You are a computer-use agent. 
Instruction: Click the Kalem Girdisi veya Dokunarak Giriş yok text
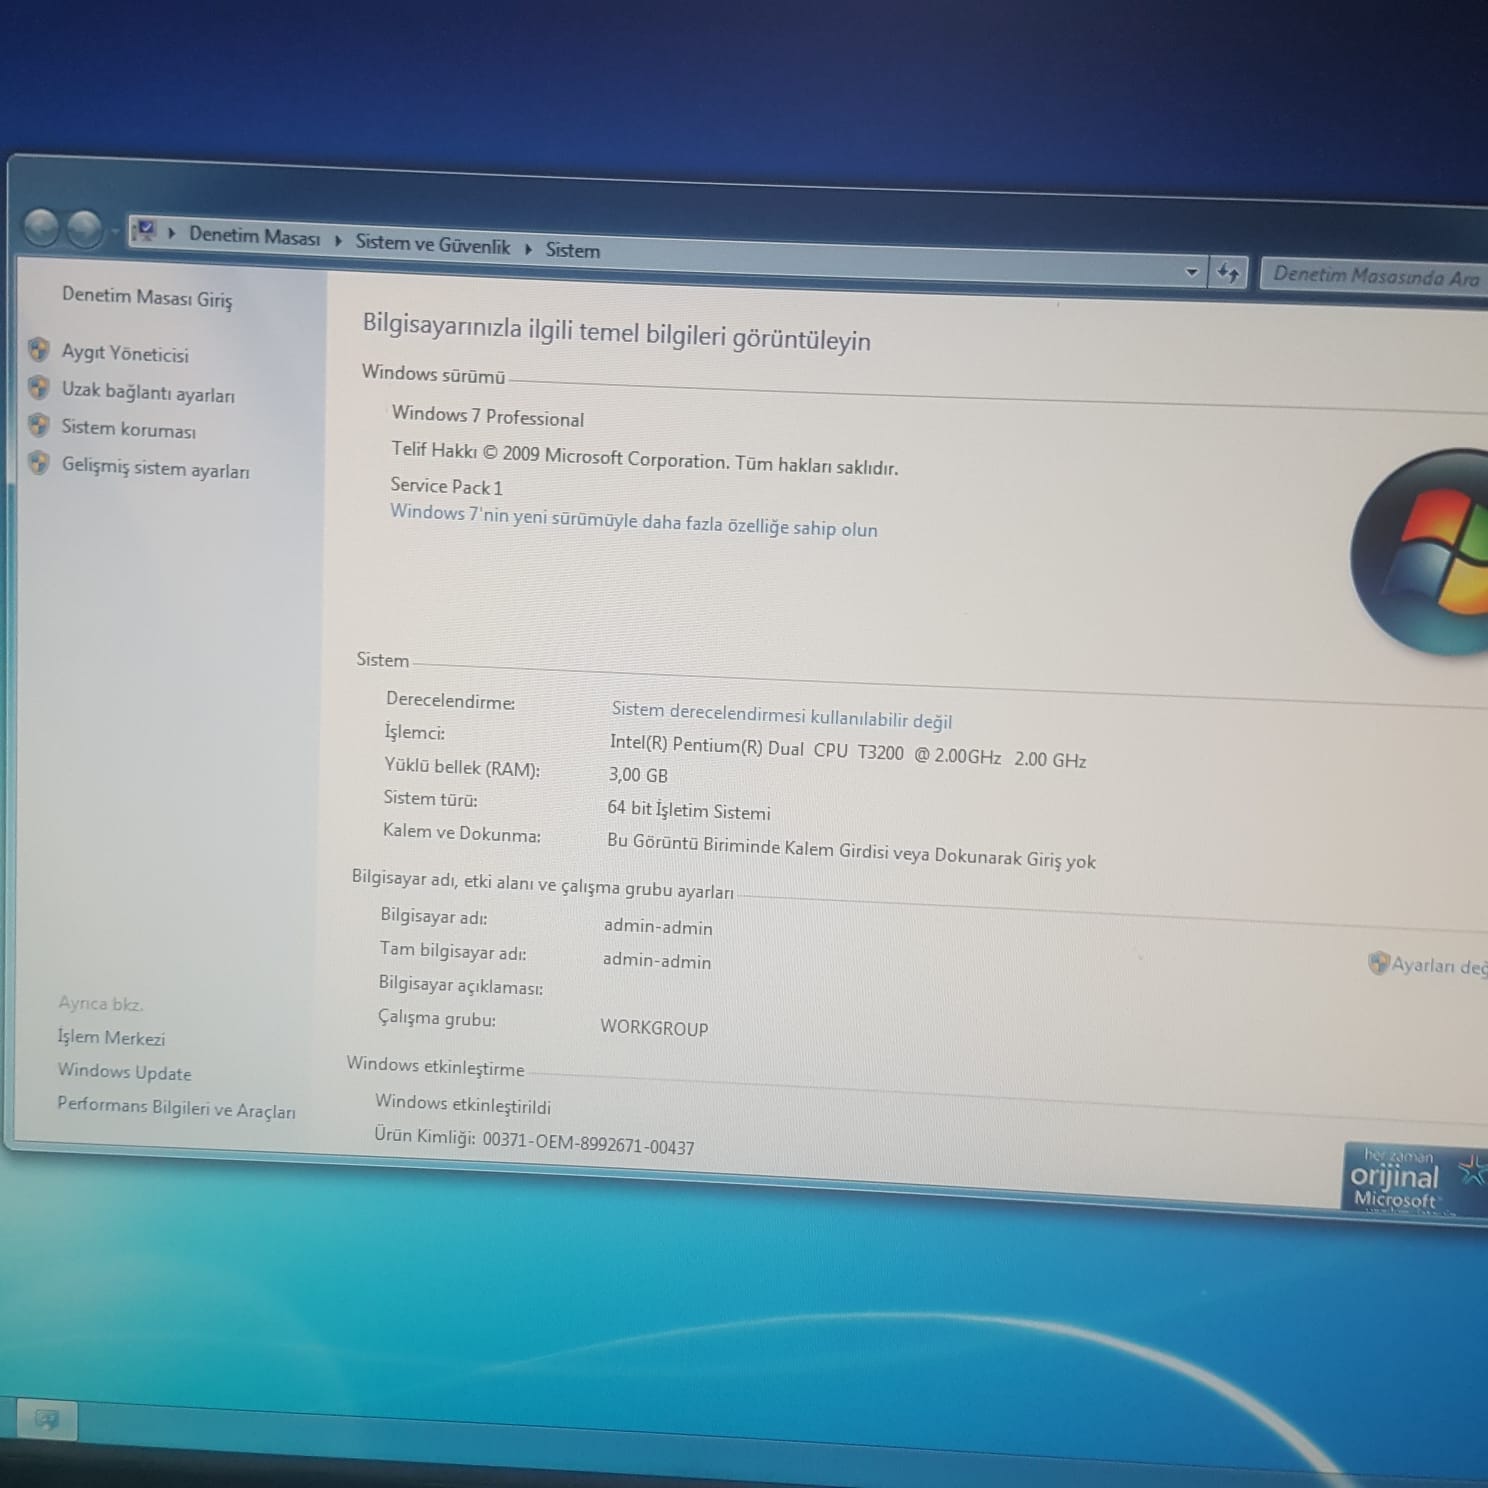point(851,851)
